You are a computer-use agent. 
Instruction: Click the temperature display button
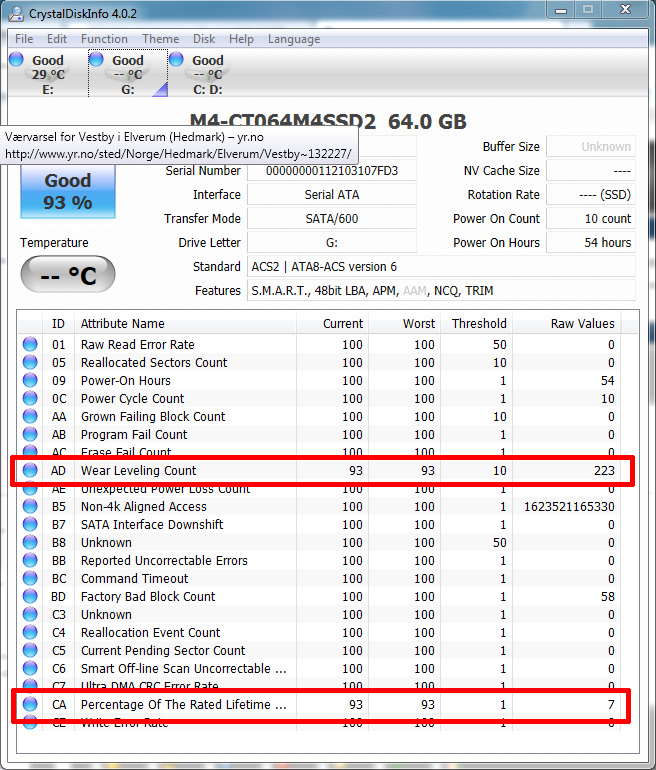(x=68, y=275)
